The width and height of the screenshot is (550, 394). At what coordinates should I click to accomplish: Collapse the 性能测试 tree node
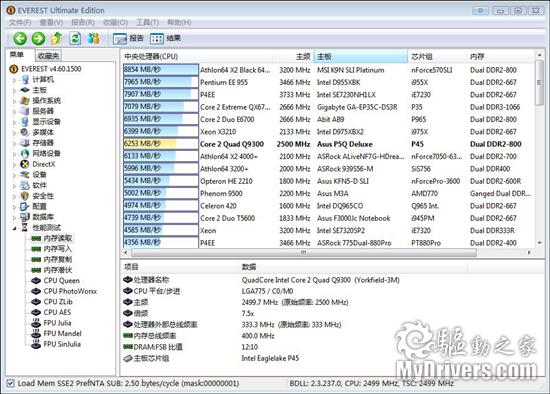14,228
